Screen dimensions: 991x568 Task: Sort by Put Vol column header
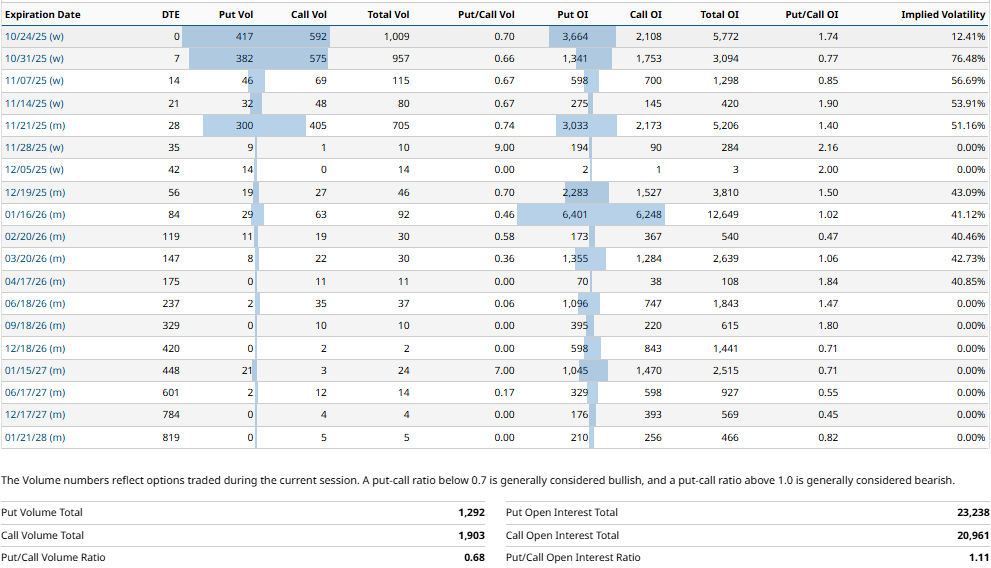coord(236,15)
